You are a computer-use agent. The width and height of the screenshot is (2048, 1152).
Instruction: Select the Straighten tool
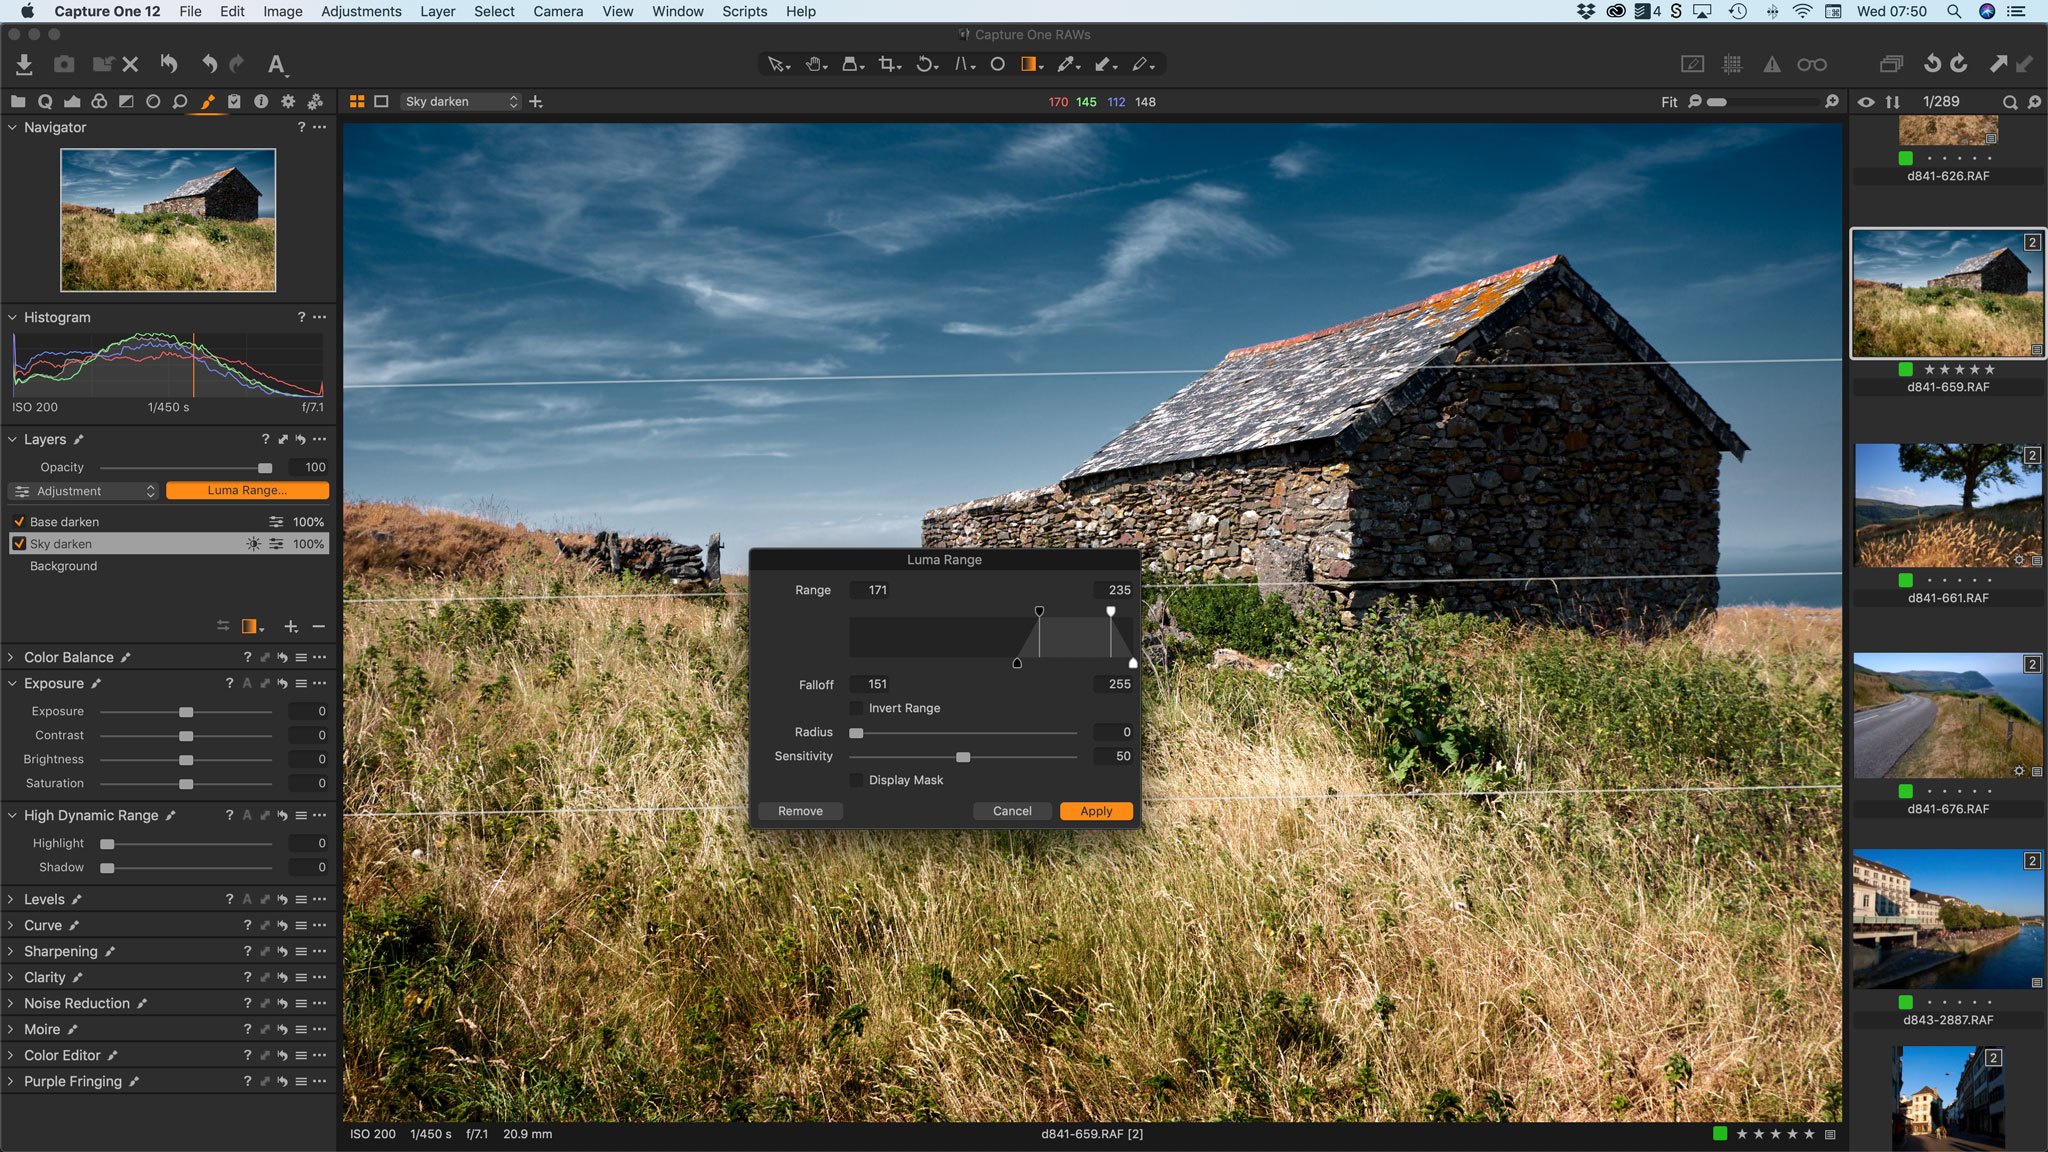click(961, 63)
